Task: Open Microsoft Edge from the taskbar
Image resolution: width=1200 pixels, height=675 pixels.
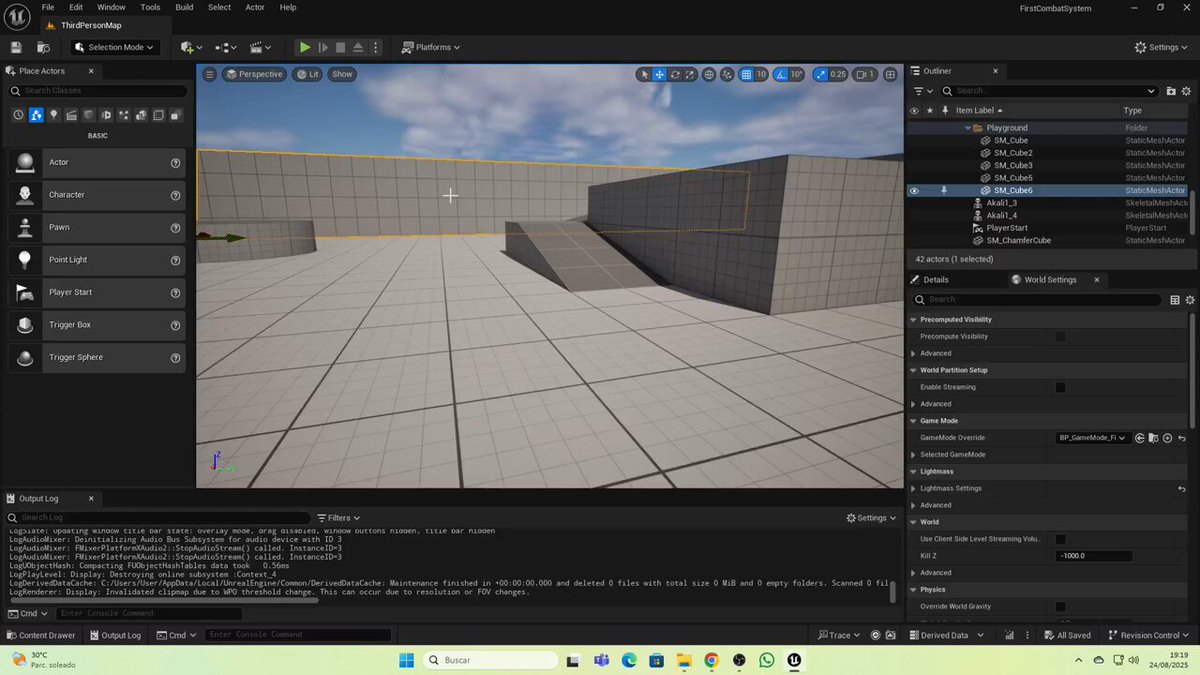Action: [629, 660]
